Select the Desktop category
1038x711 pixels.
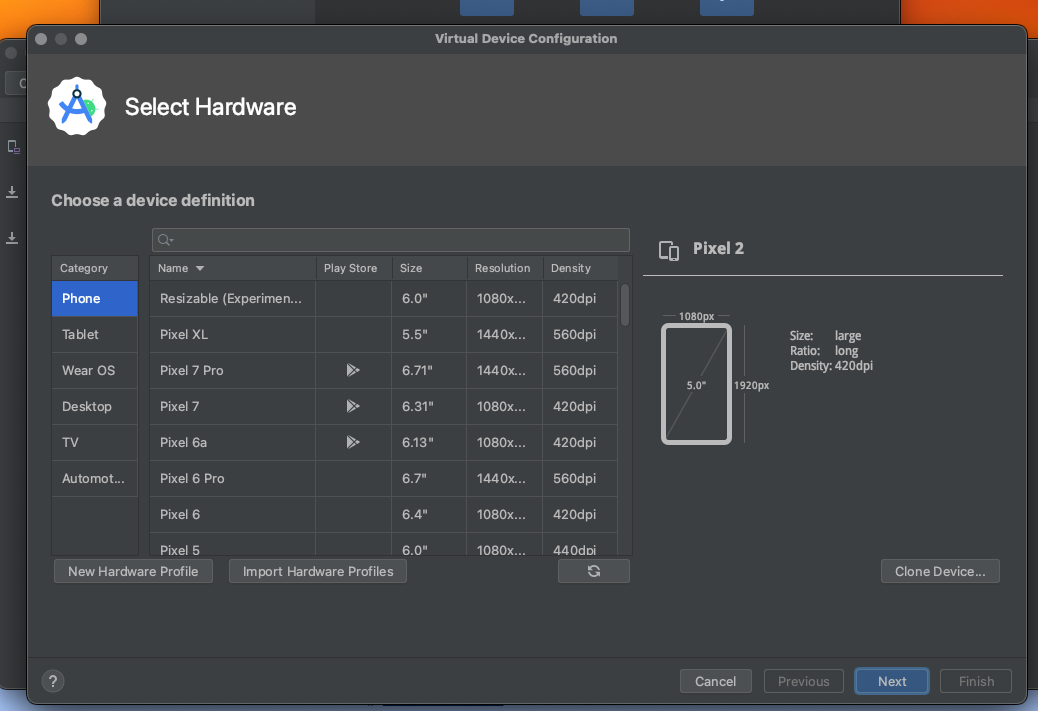pyautogui.click(x=95, y=406)
